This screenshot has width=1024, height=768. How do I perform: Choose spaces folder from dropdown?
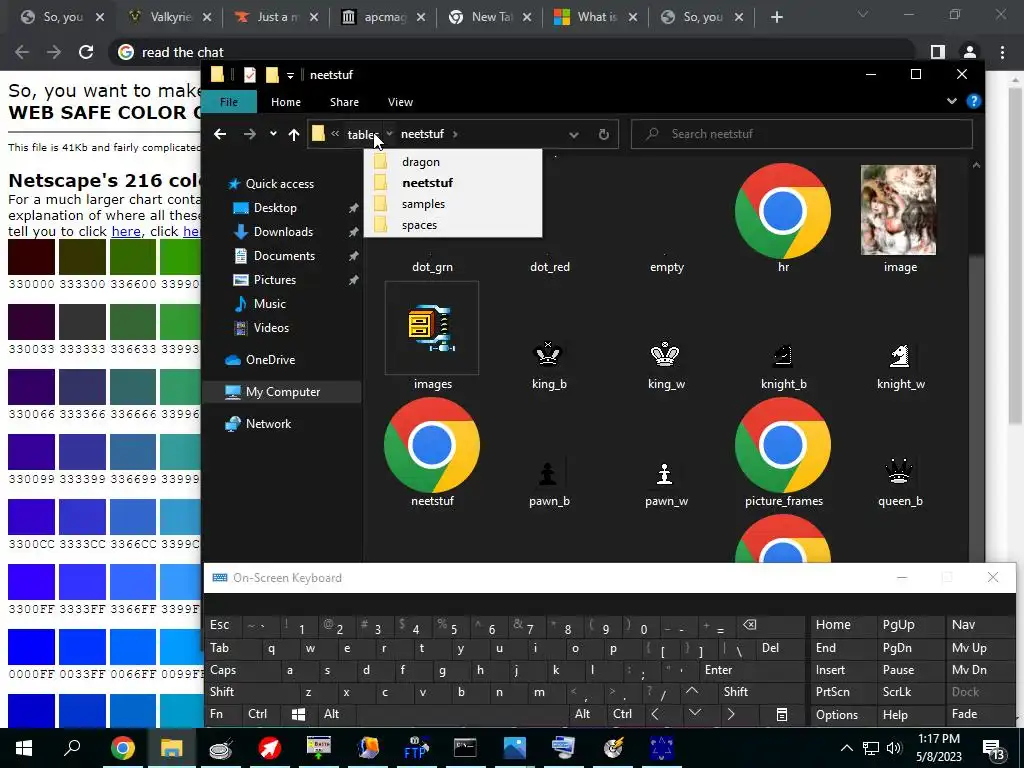(x=453, y=225)
